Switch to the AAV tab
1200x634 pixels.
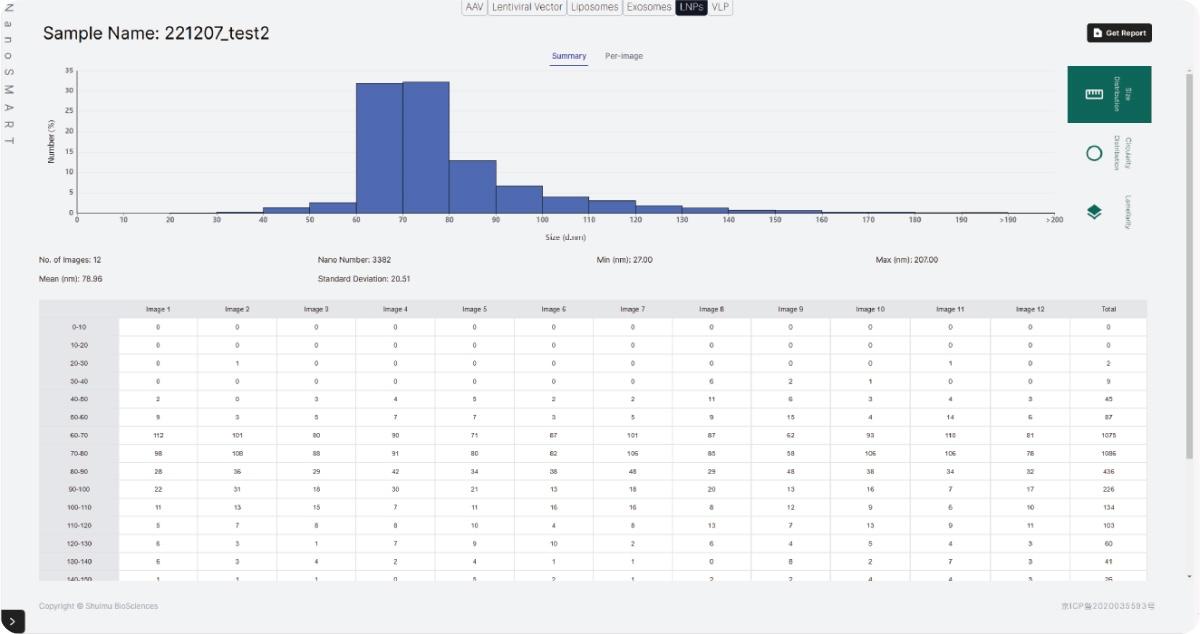[x=475, y=7]
